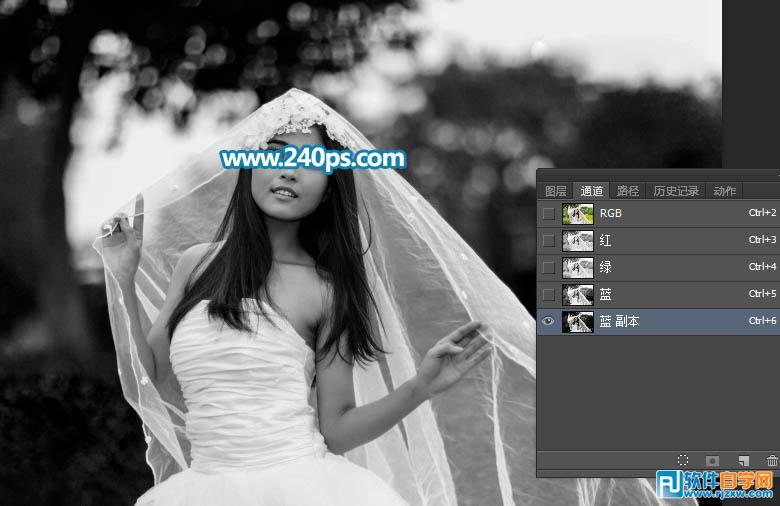This screenshot has height=506, width=780.
Task: Enable visibility of the 蓝 channel
Action: pyautogui.click(x=547, y=294)
